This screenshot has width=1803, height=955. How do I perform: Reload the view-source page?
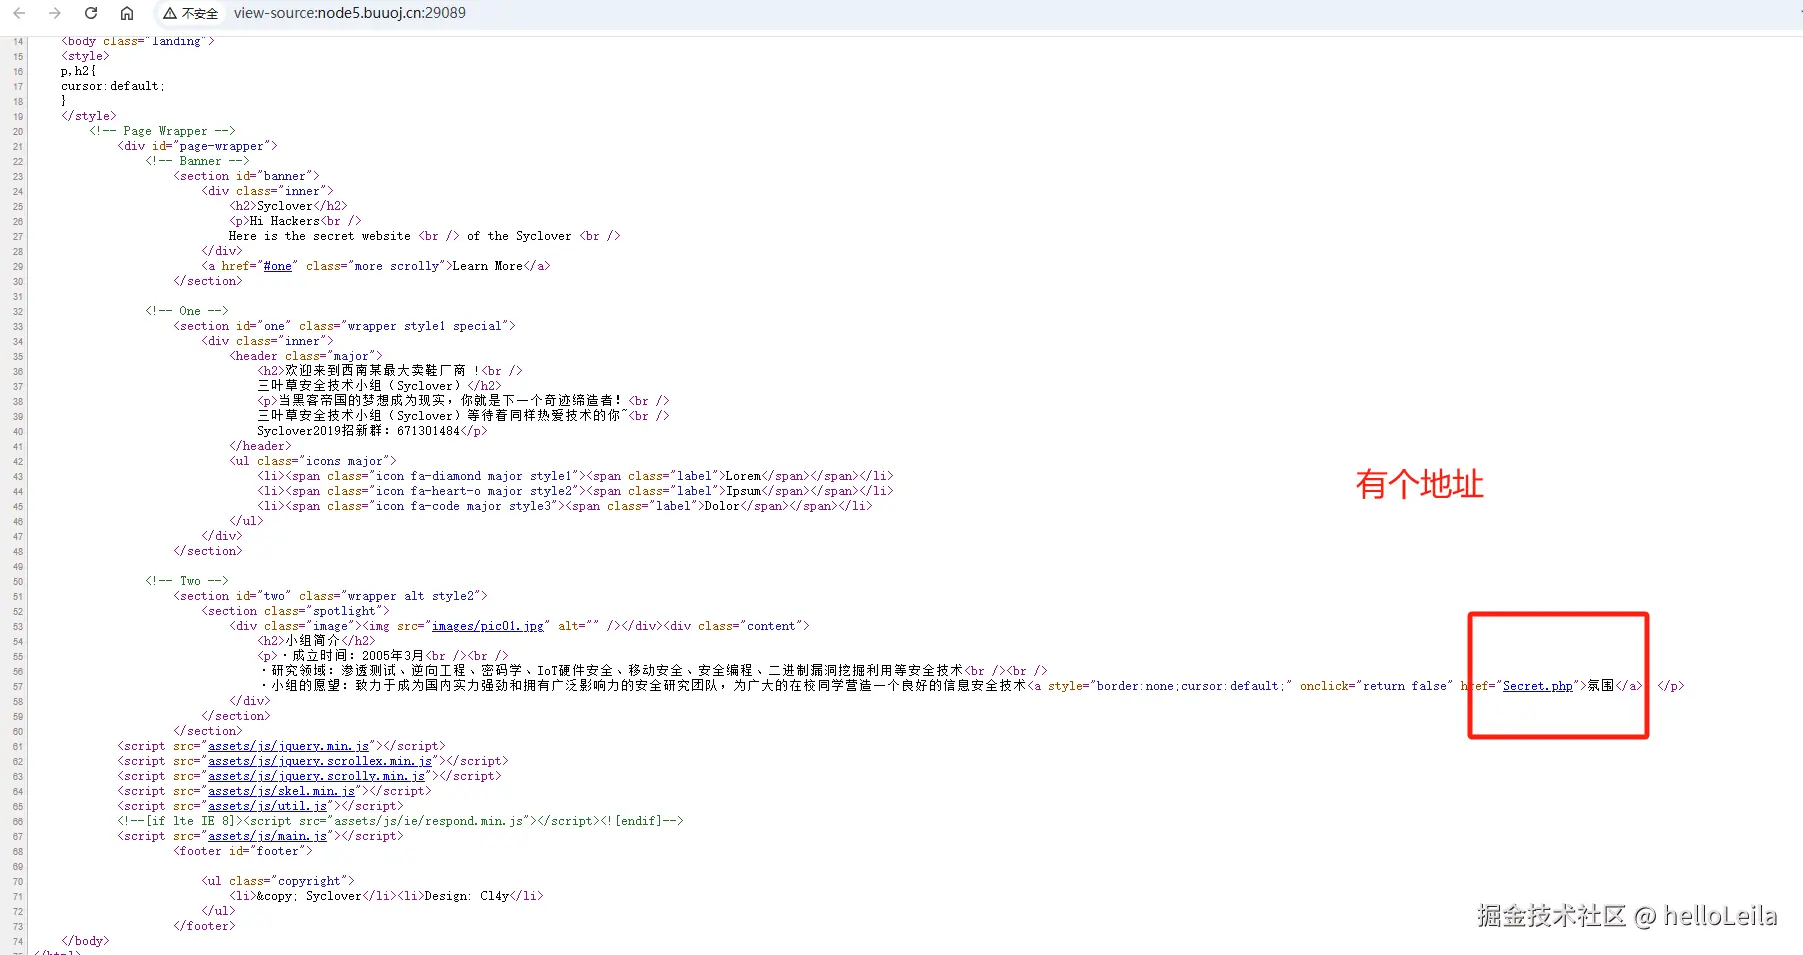pos(91,13)
